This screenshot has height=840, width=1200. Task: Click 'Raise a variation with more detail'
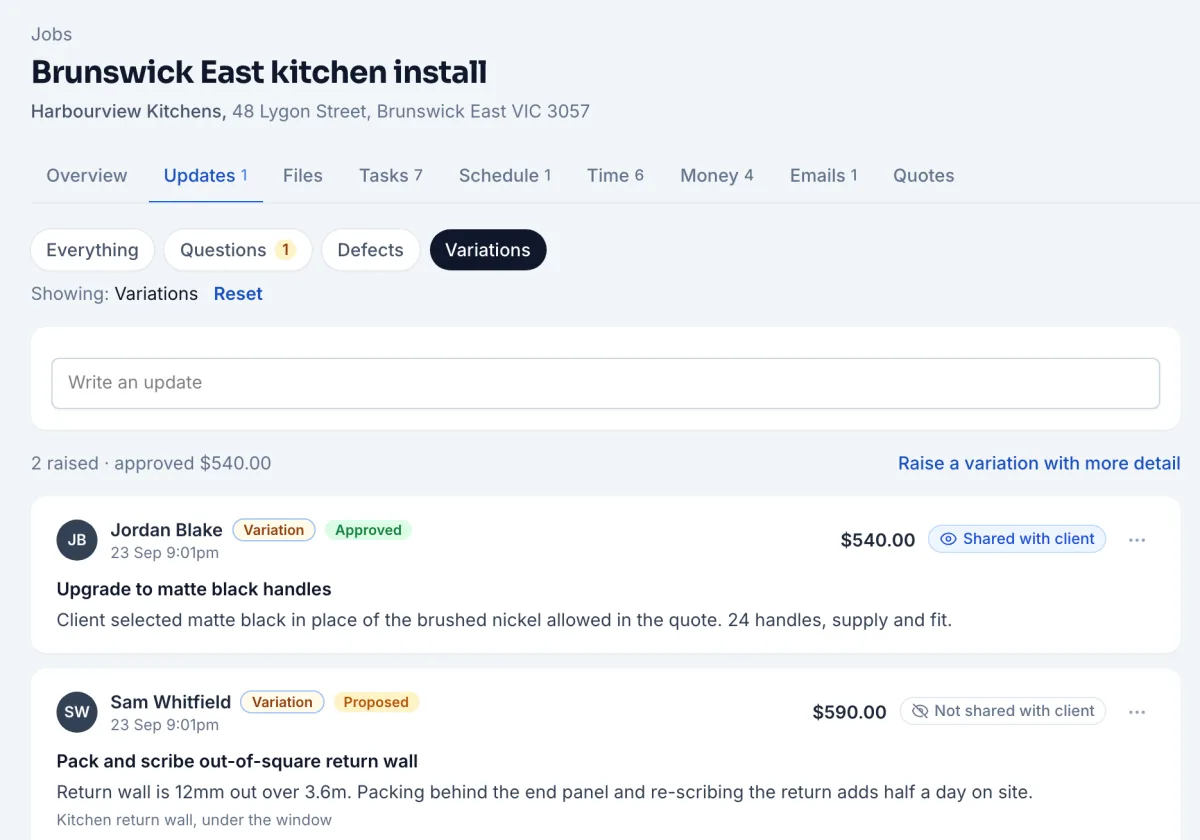(1039, 463)
